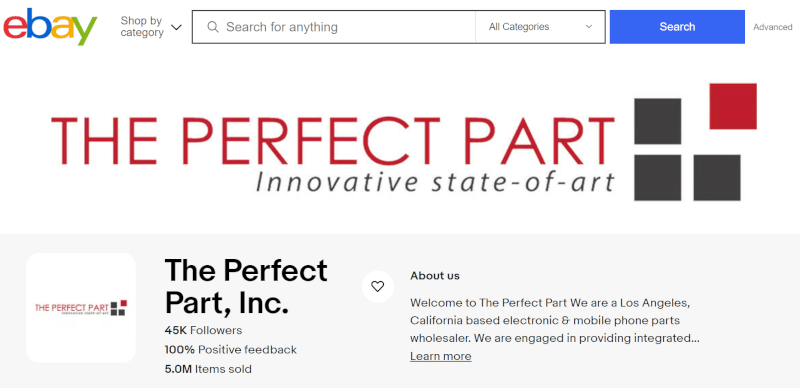Screen dimensions: 800x388
Task: Open the Shop by category dropdown
Action: pos(151,27)
